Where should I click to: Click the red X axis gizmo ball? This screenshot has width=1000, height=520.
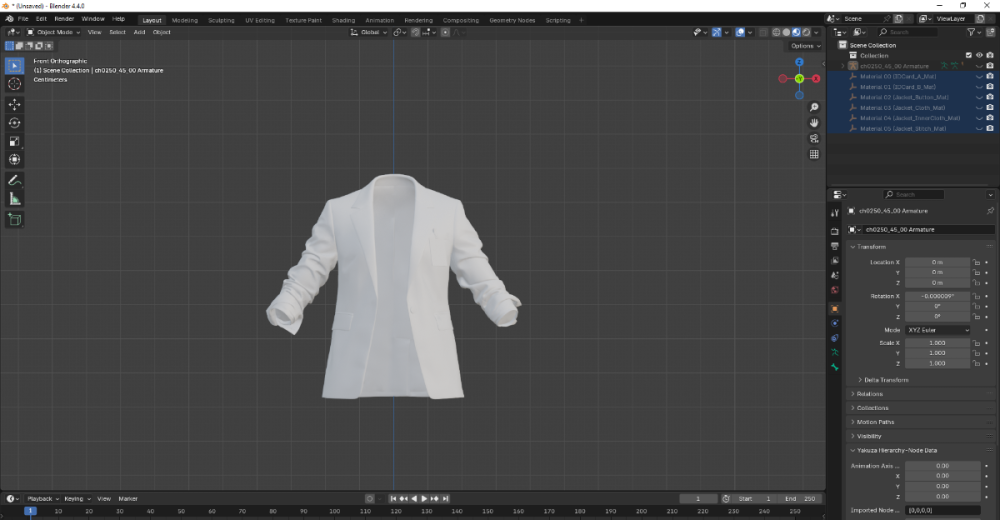click(x=816, y=78)
